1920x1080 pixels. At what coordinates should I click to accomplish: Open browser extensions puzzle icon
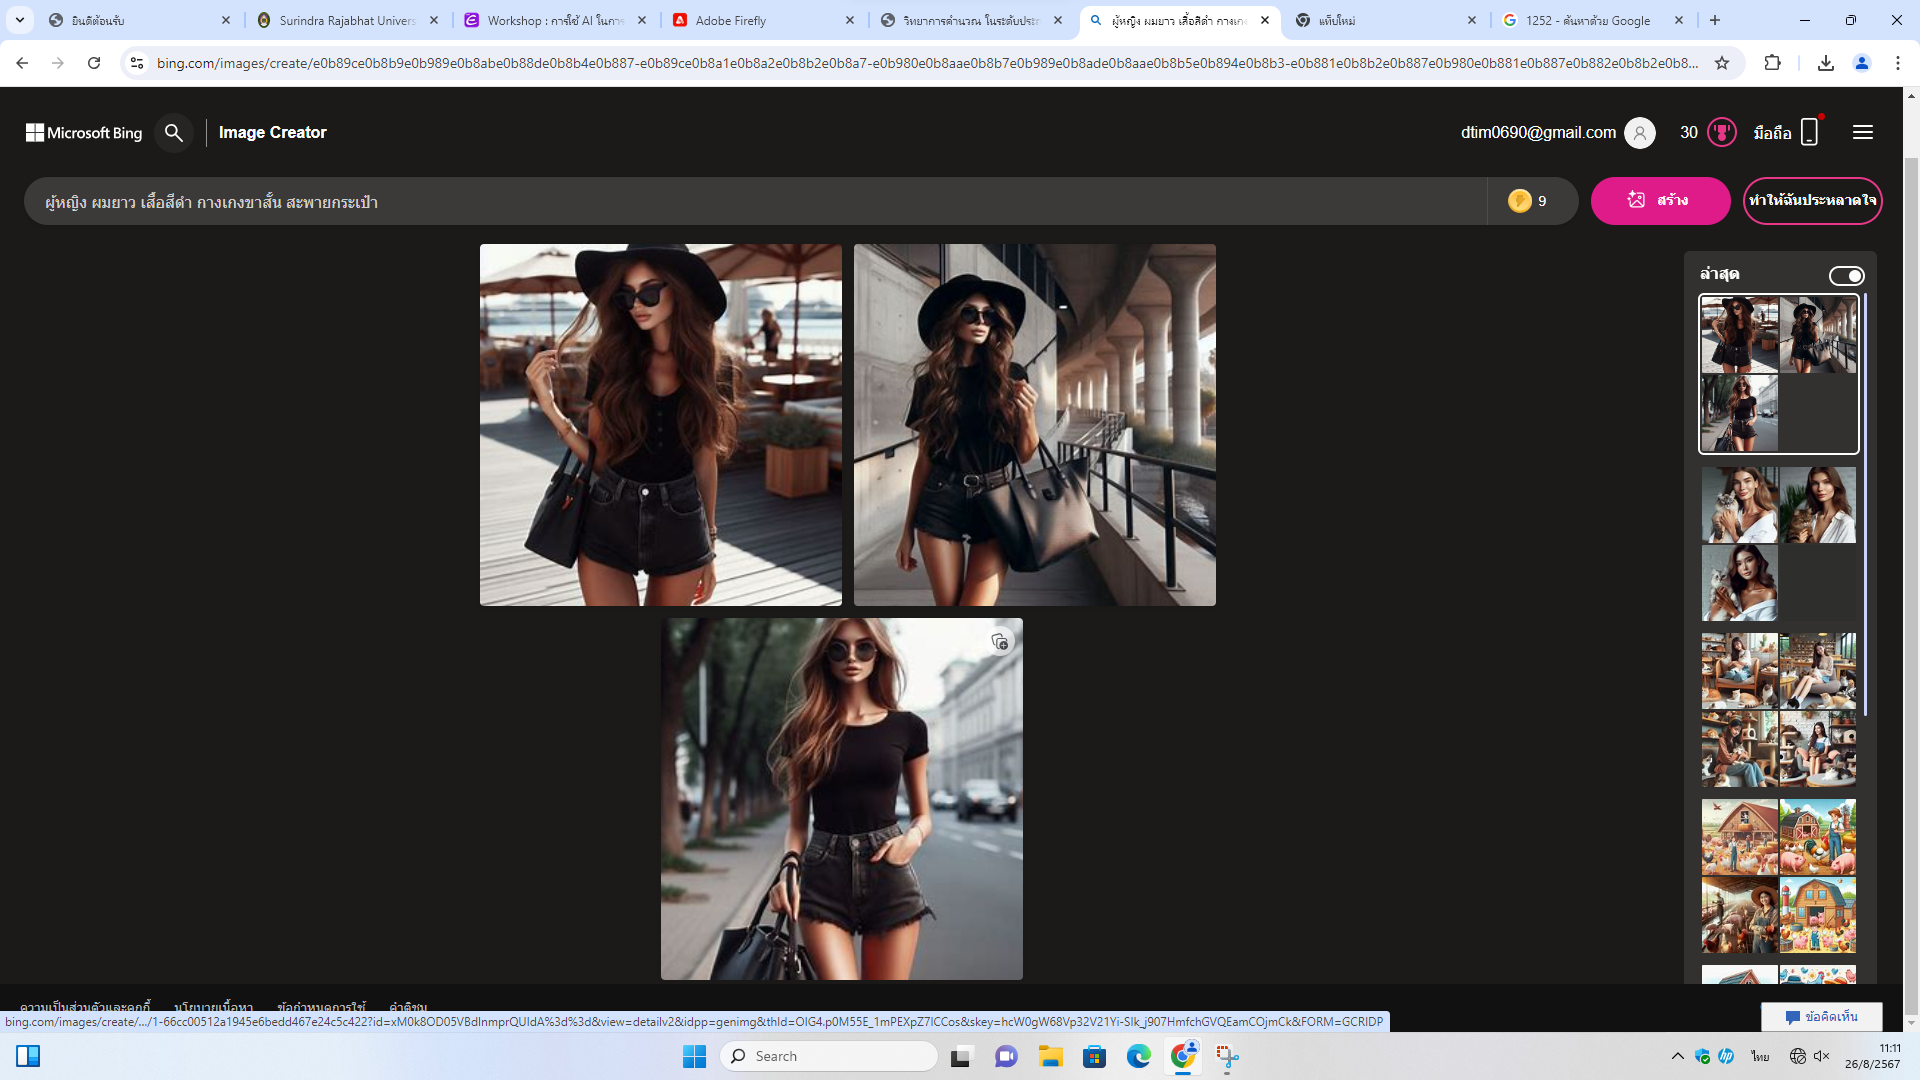click(1772, 63)
